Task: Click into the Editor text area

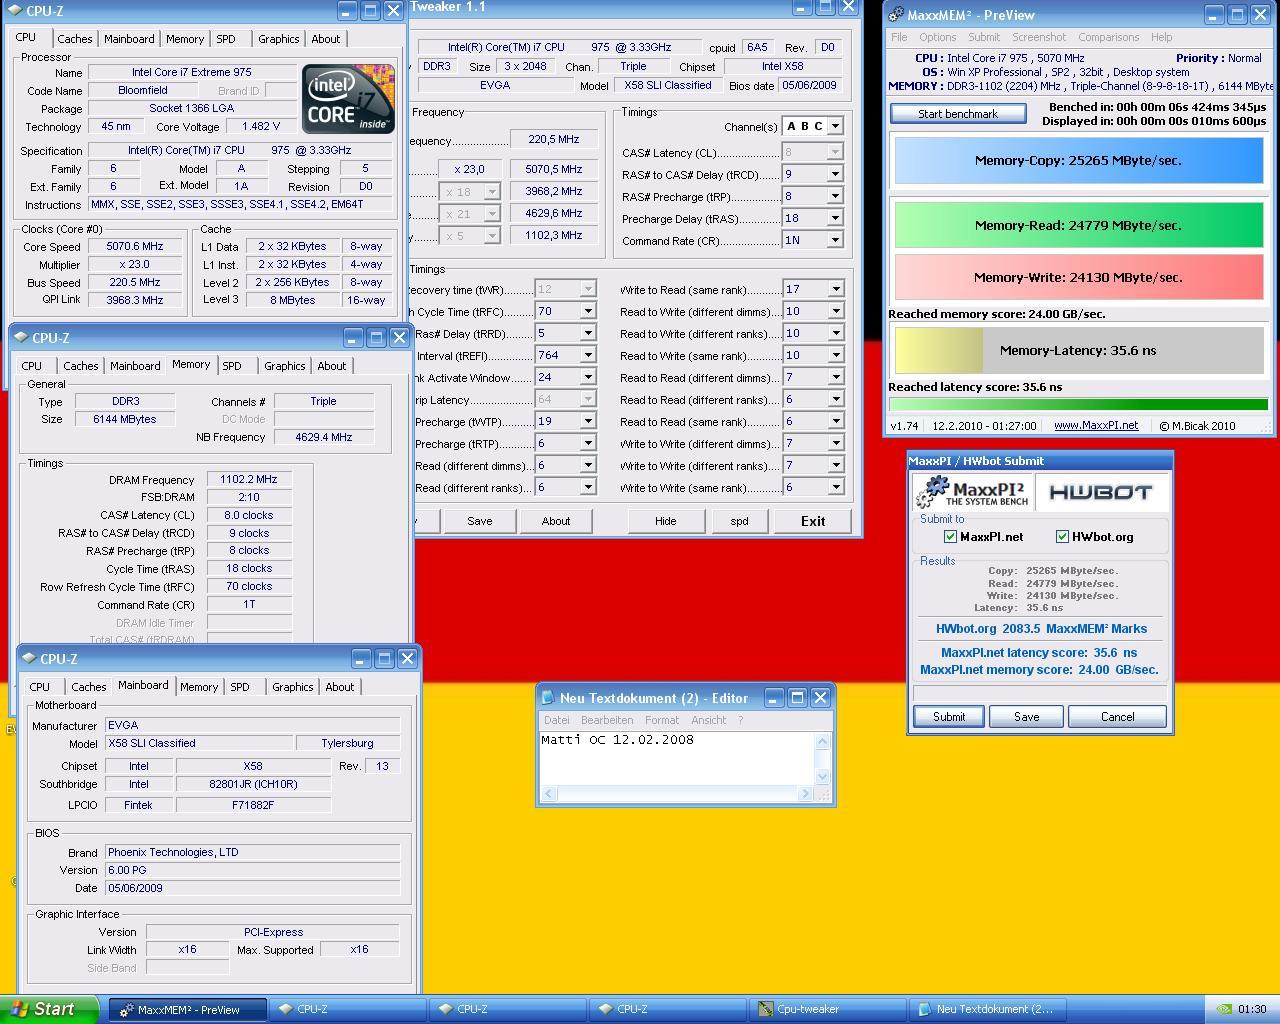Action: tap(677, 758)
